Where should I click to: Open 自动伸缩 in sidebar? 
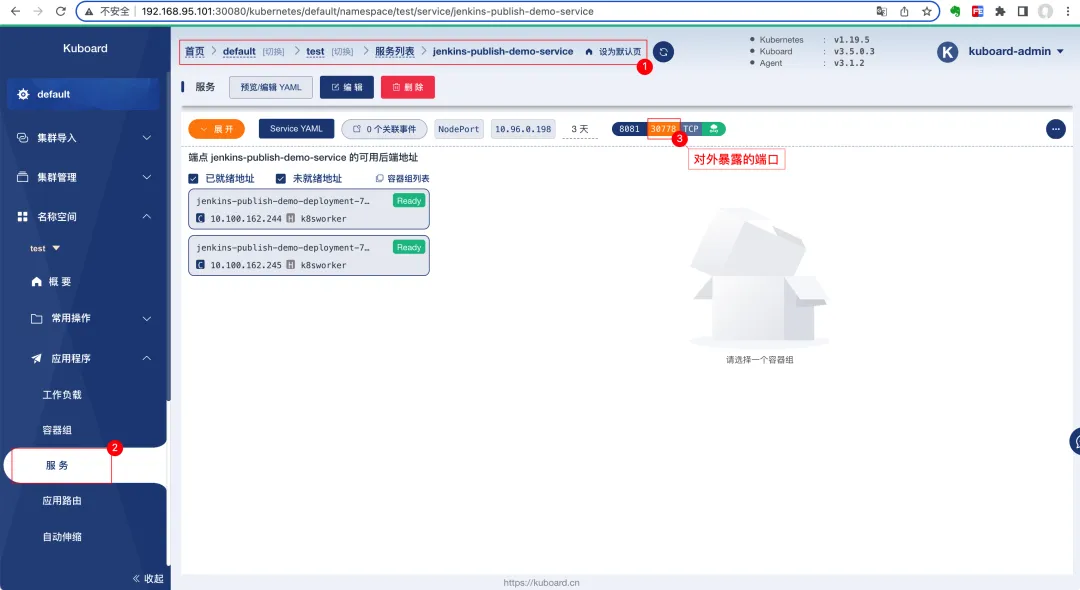coord(62,536)
